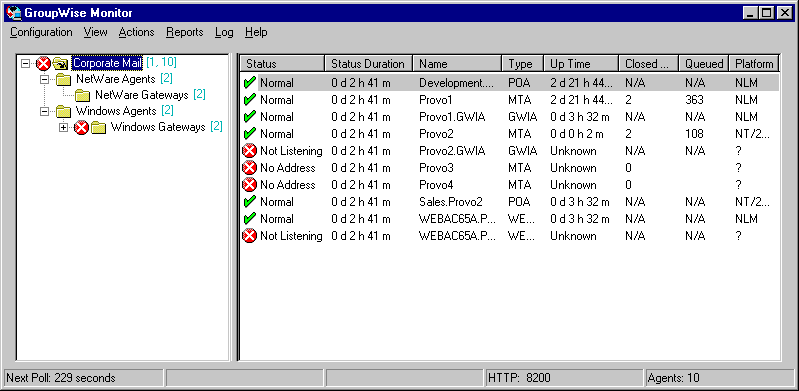Click the NetWare Agents folder icon
This screenshot has height=391, width=799.
tap(64, 80)
